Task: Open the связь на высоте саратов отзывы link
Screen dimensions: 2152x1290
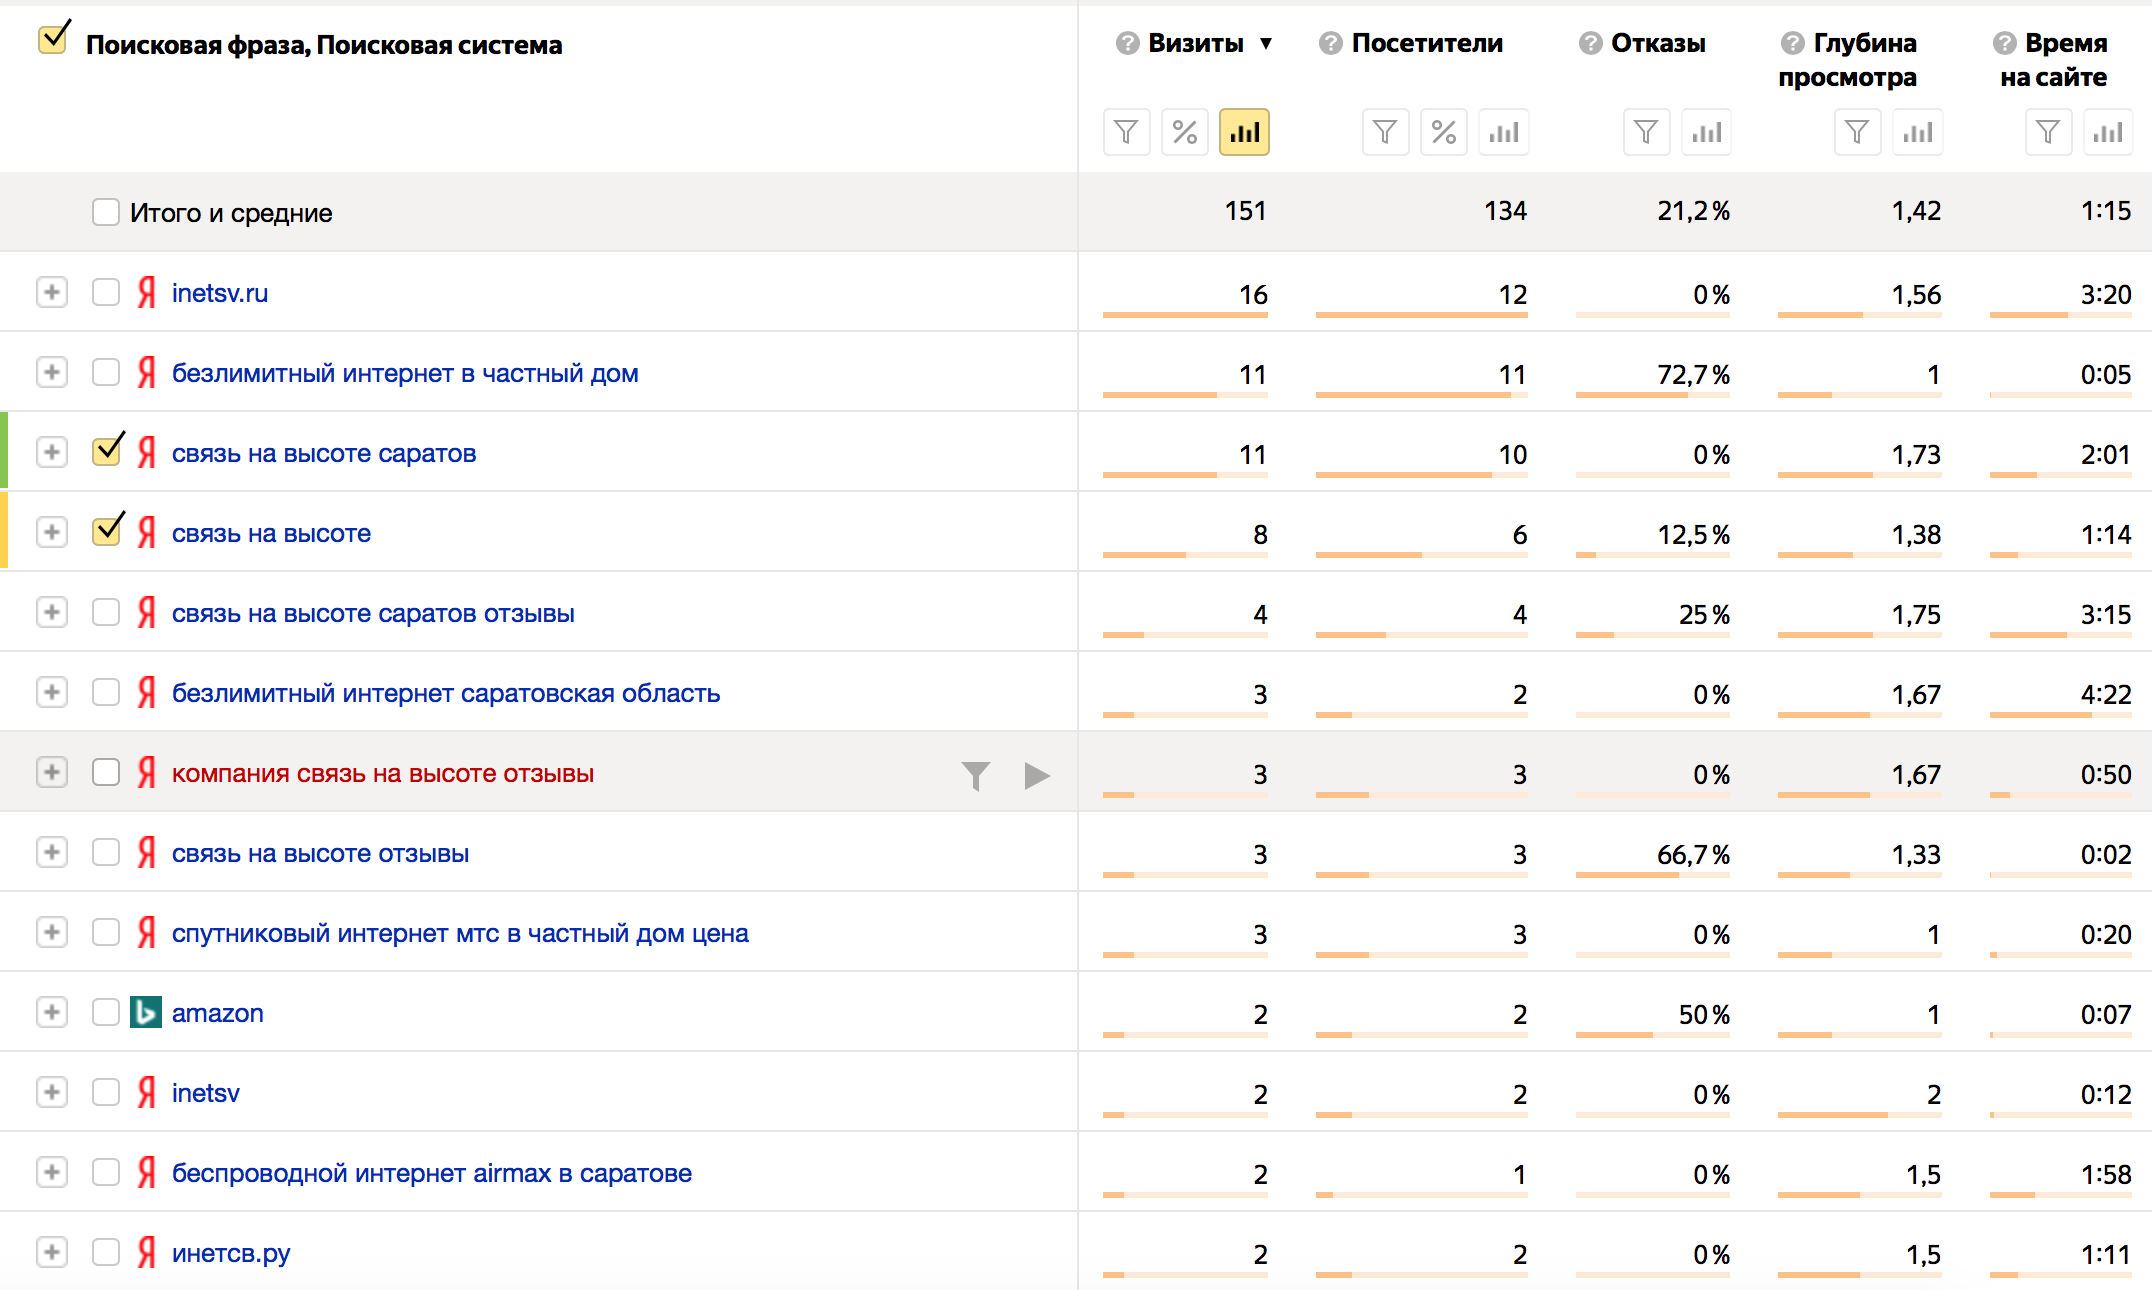Action: [373, 613]
